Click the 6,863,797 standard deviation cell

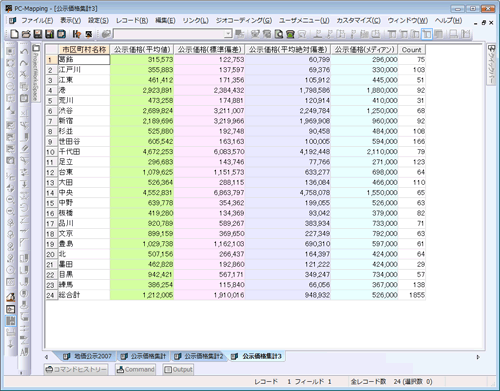pyautogui.click(x=209, y=193)
